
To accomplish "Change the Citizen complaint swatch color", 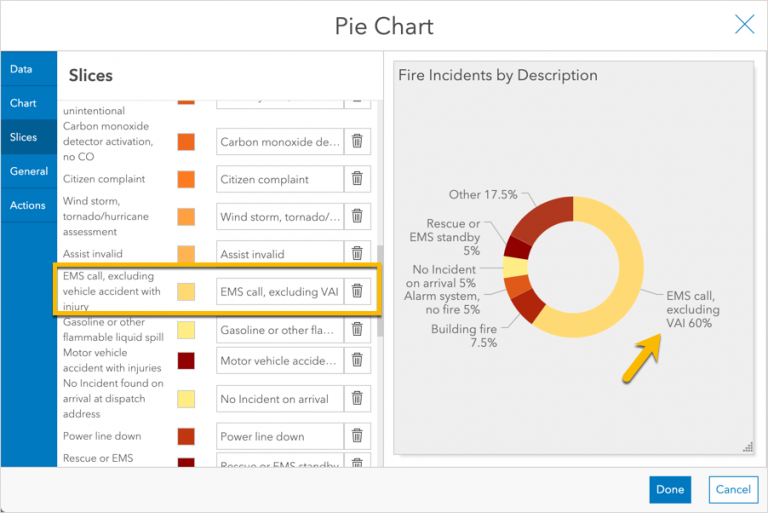I will pyautogui.click(x=186, y=179).
